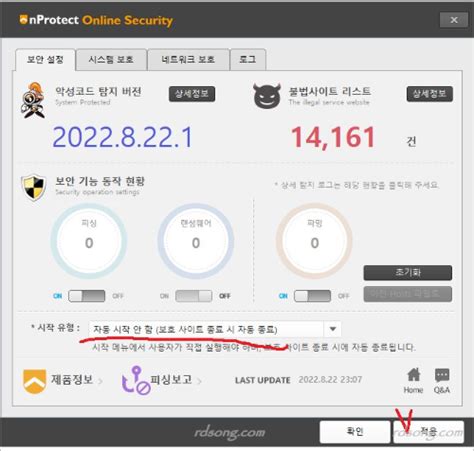Image resolution: width=474 pixels, height=451 pixels.
Task: Click the Home house icon
Action: coord(414,375)
